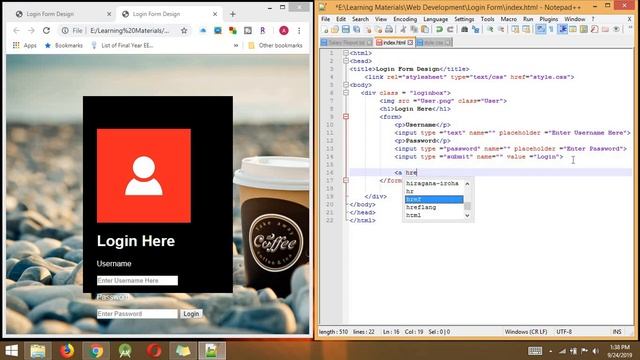The height and width of the screenshot is (360, 640).
Task: Toggle Synchronize vertical scrolling
Action: (x=515, y=29)
